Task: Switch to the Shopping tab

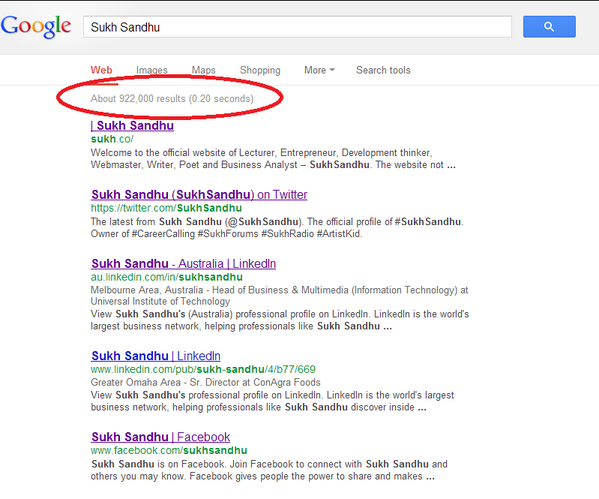Action: [260, 70]
